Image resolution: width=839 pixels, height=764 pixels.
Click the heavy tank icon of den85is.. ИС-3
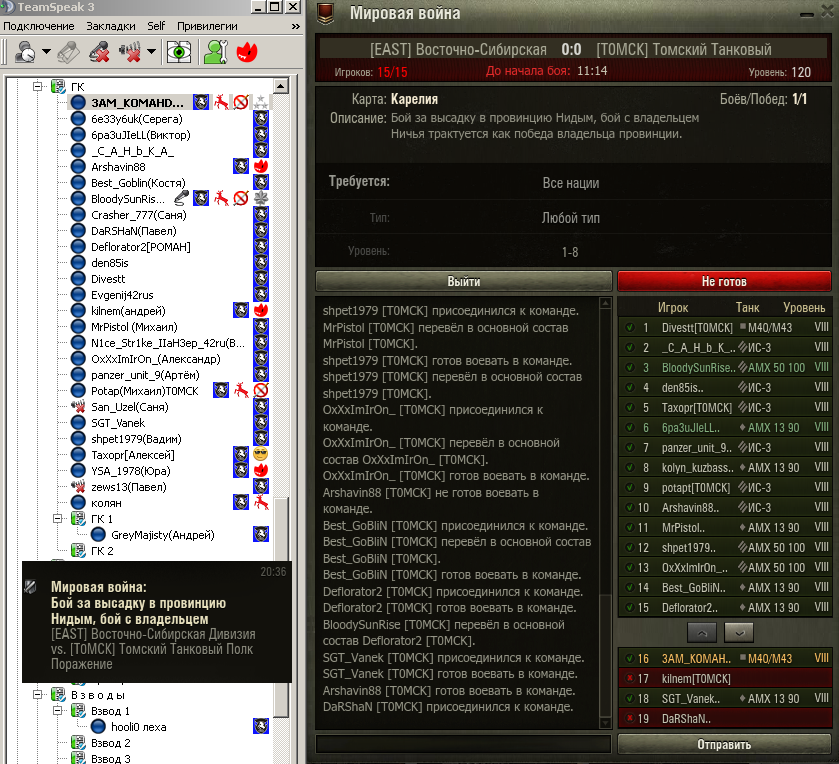(x=743, y=387)
